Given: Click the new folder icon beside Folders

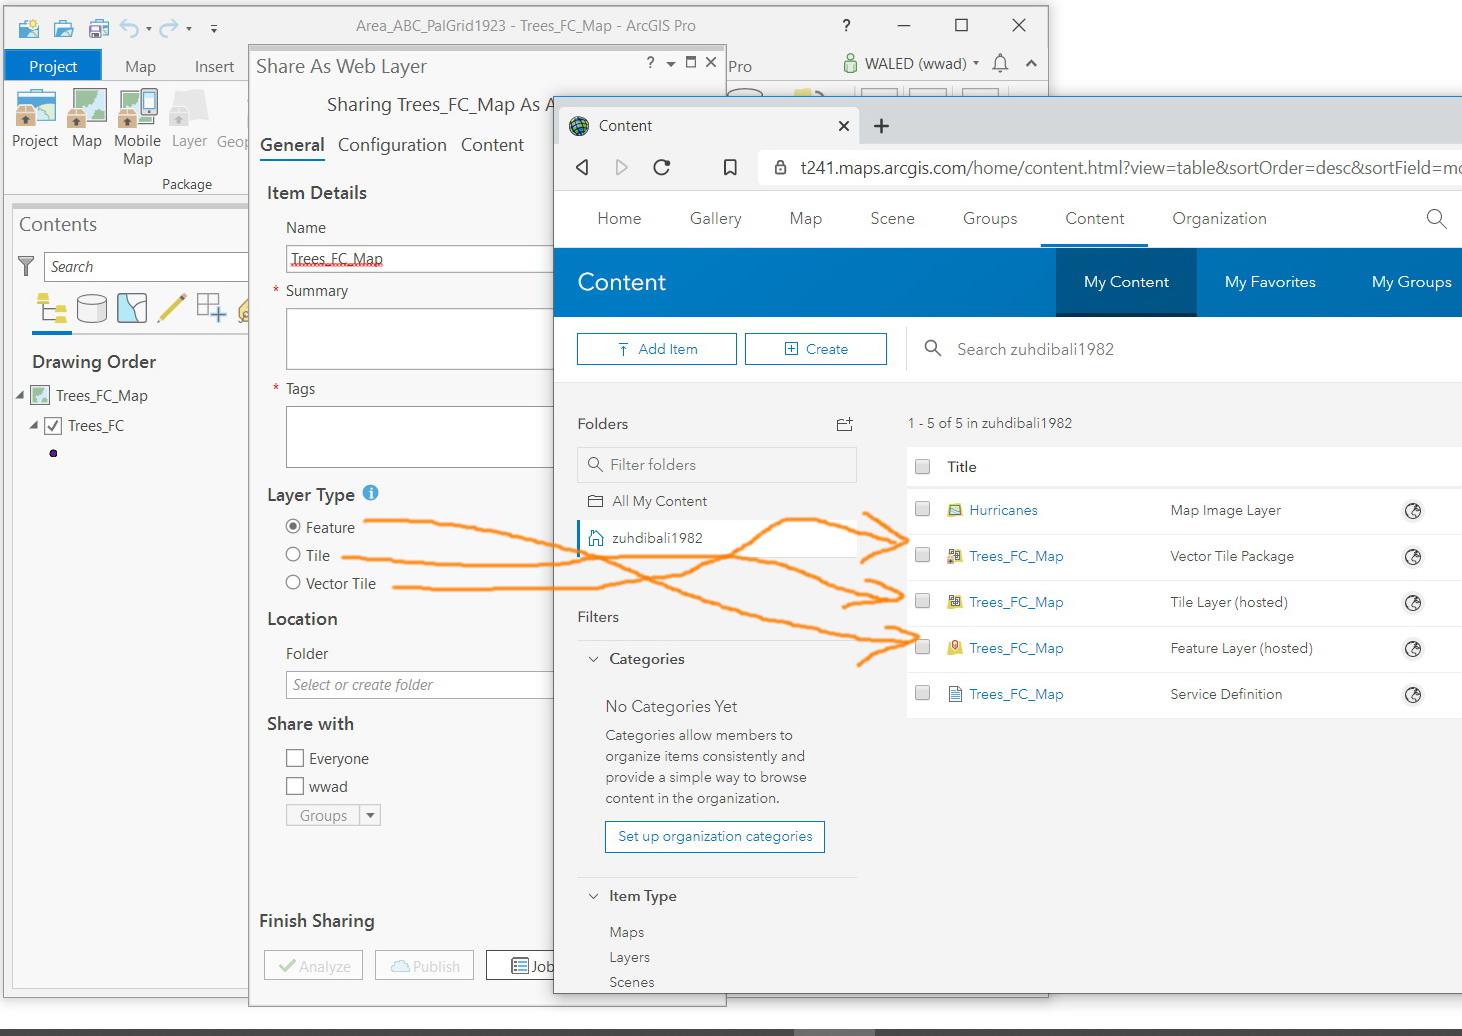Looking at the screenshot, I should pyautogui.click(x=845, y=424).
